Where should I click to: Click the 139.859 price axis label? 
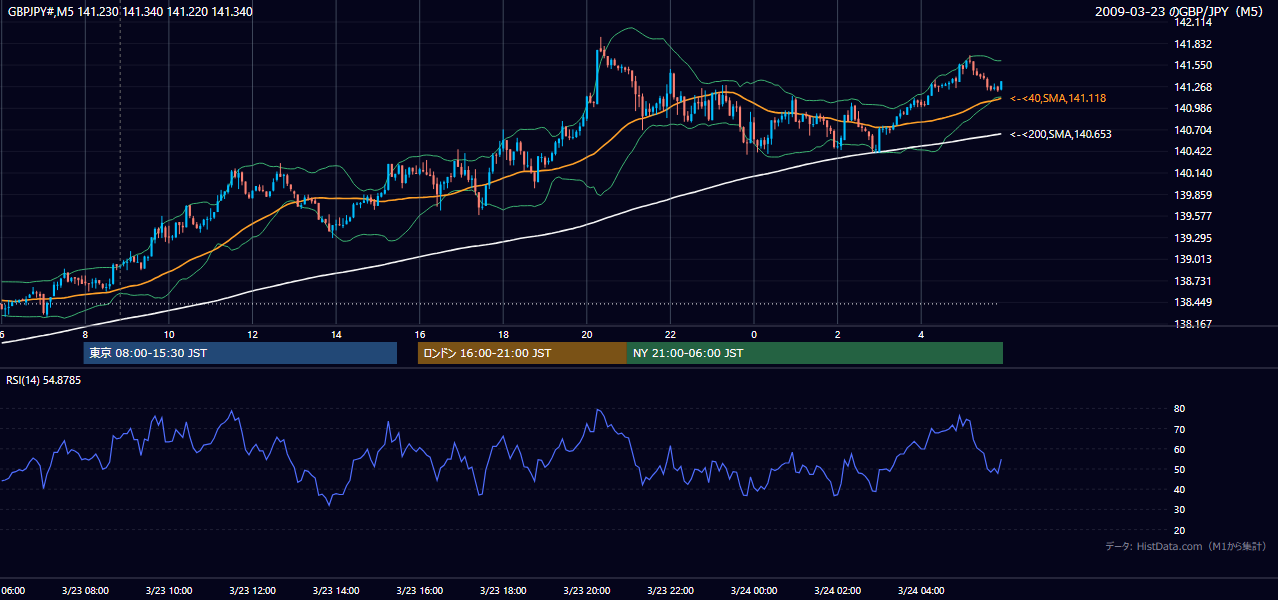coord(1193,195)
